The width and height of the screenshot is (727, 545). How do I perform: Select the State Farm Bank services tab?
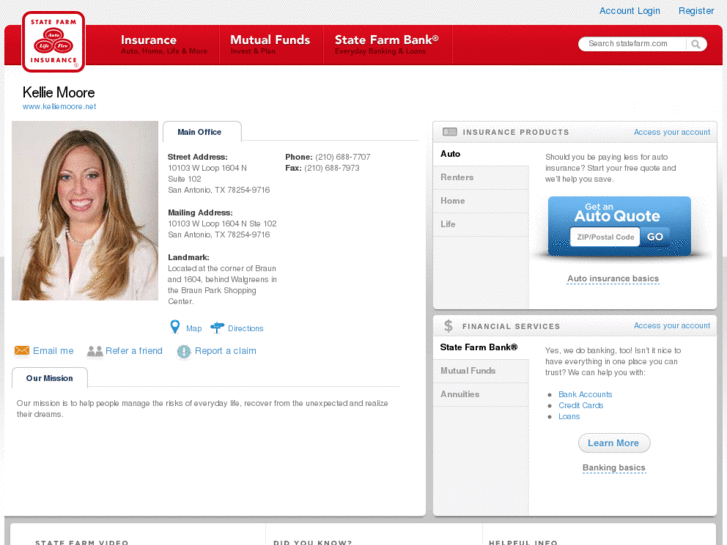pyautogui.click(x=481, y=347)
